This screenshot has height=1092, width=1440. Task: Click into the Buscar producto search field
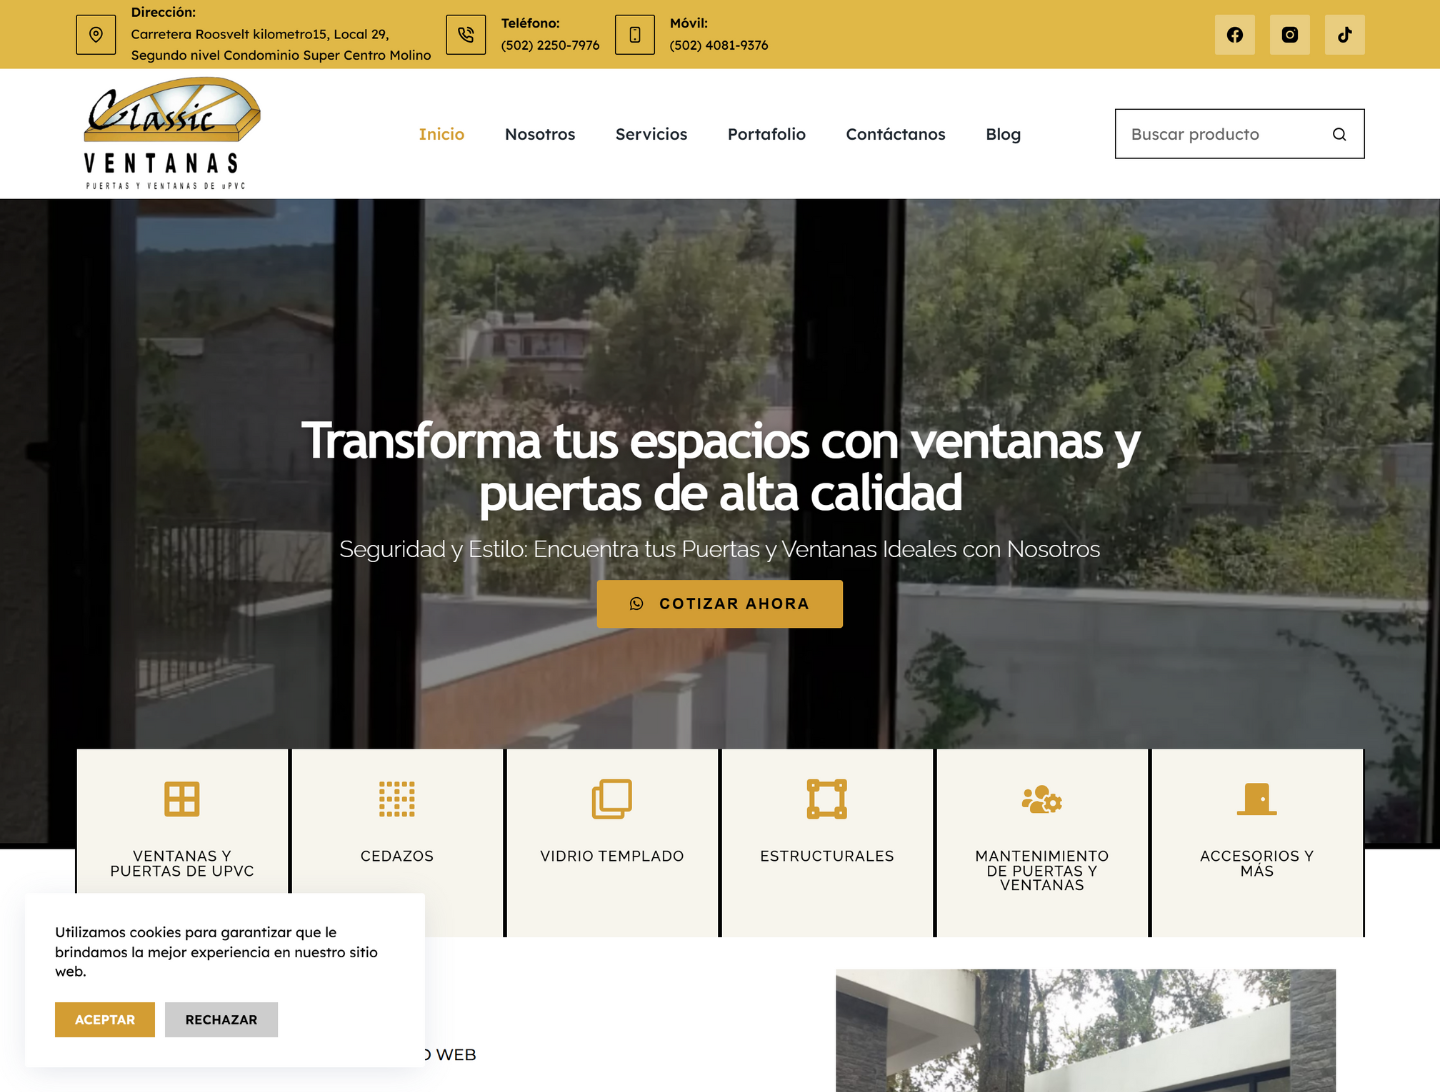1220,134
